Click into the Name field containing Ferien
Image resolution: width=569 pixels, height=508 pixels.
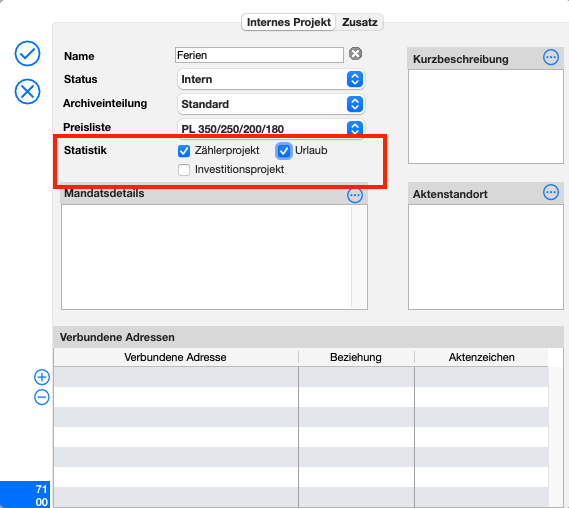(259, 55)
